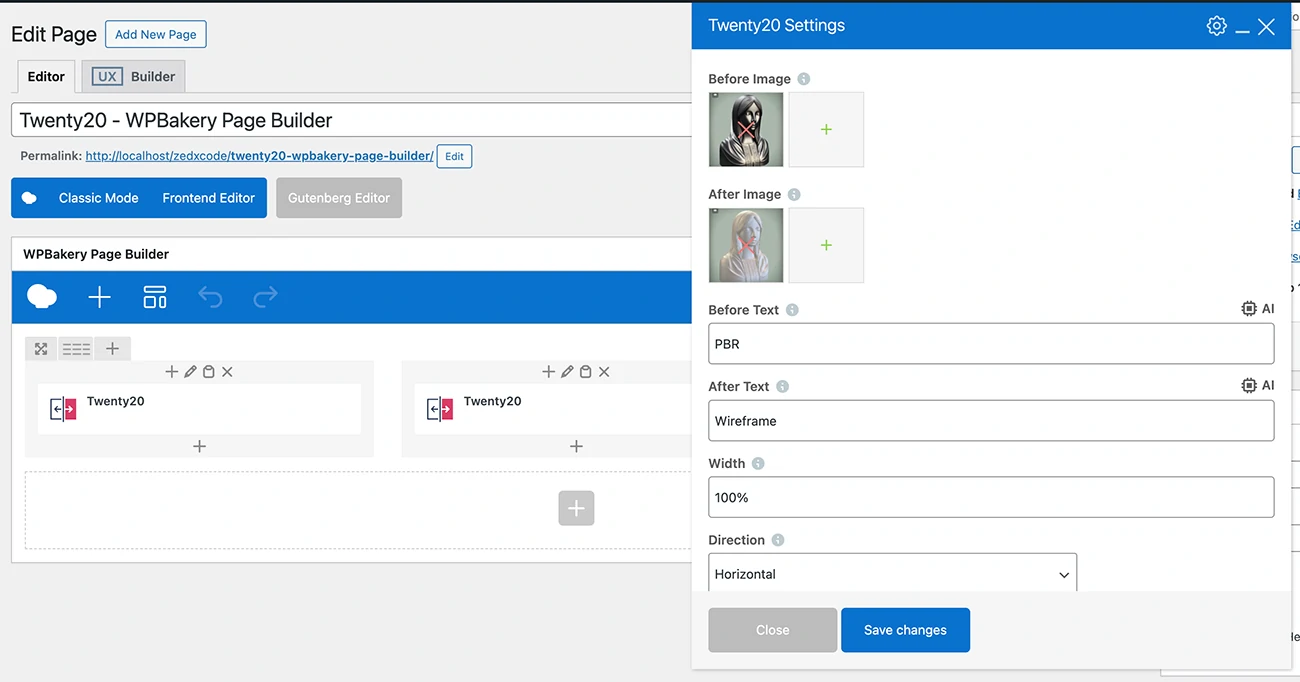This screenshot has width=1300, height=682.
Task: Click into the After Text field containing Wireframe
Action: click(990, 421)
